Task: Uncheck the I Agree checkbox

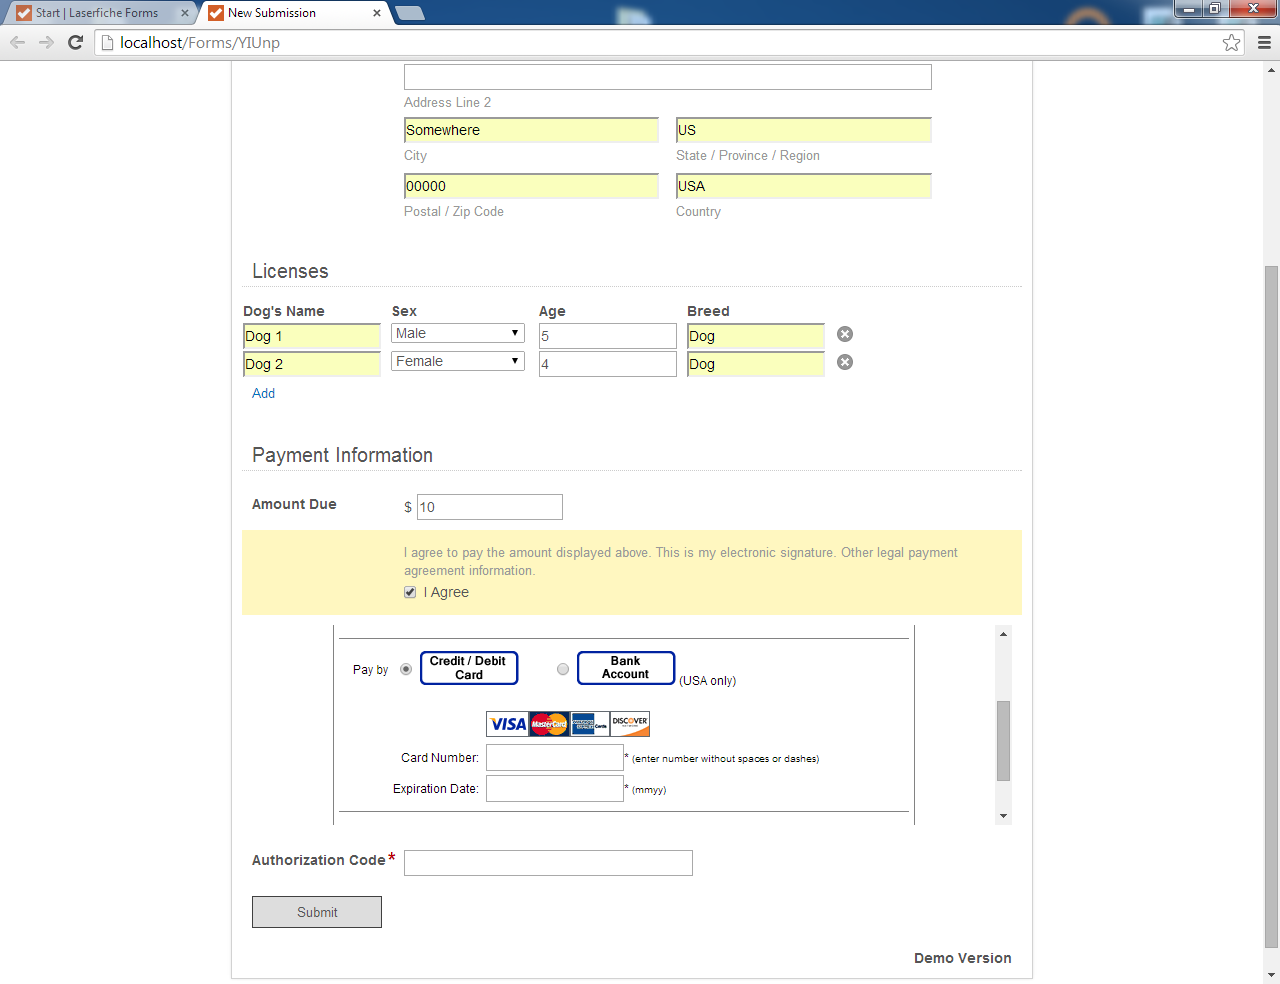Action: pos(410,592)
